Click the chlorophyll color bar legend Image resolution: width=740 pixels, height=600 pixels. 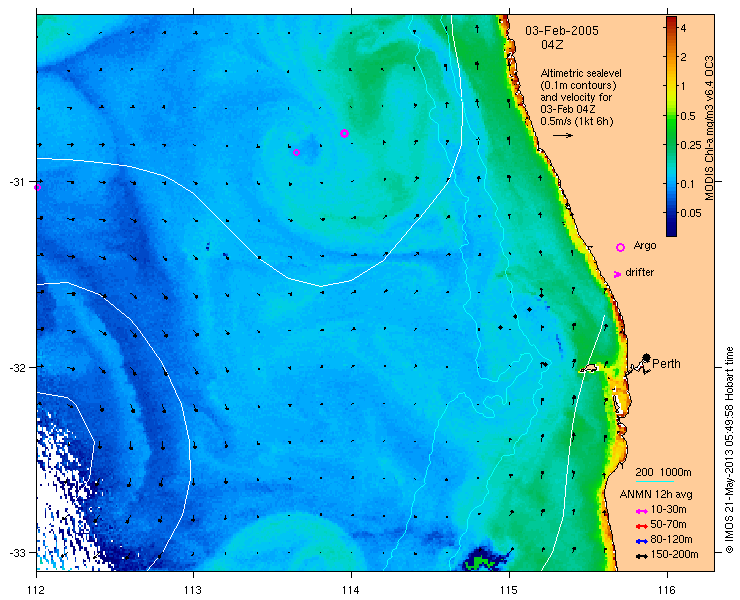pos(671,126)
